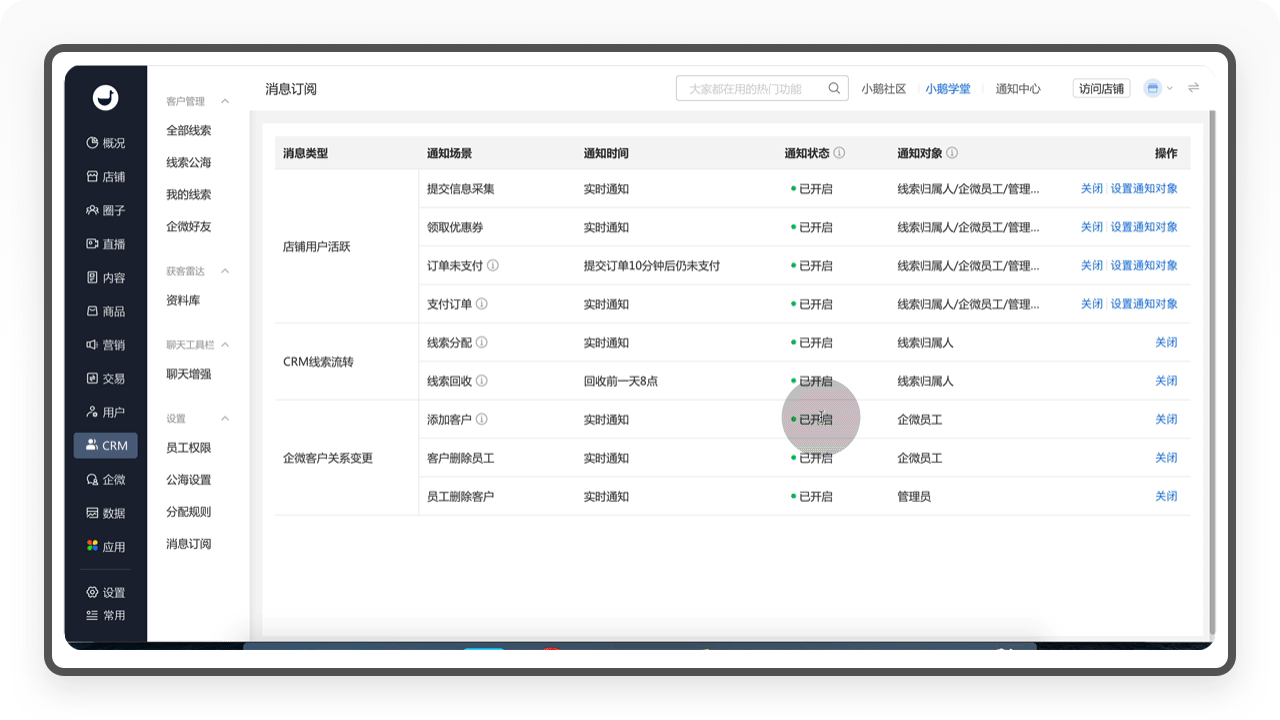This screenshot has height=720, width=1280.
Task: Open the 小鹅学堂 link
Action: pyautogui.click(x=948, y=89)
